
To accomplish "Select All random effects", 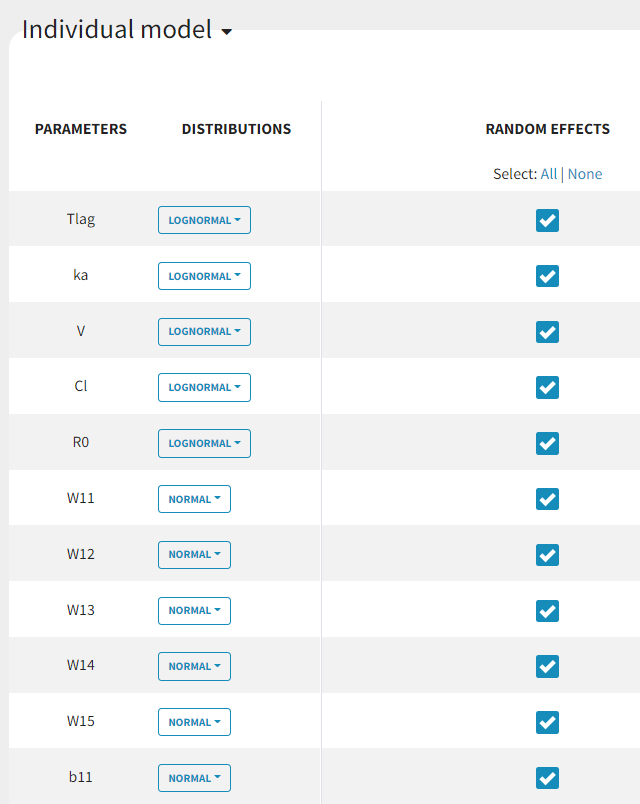I will (548, 174).
